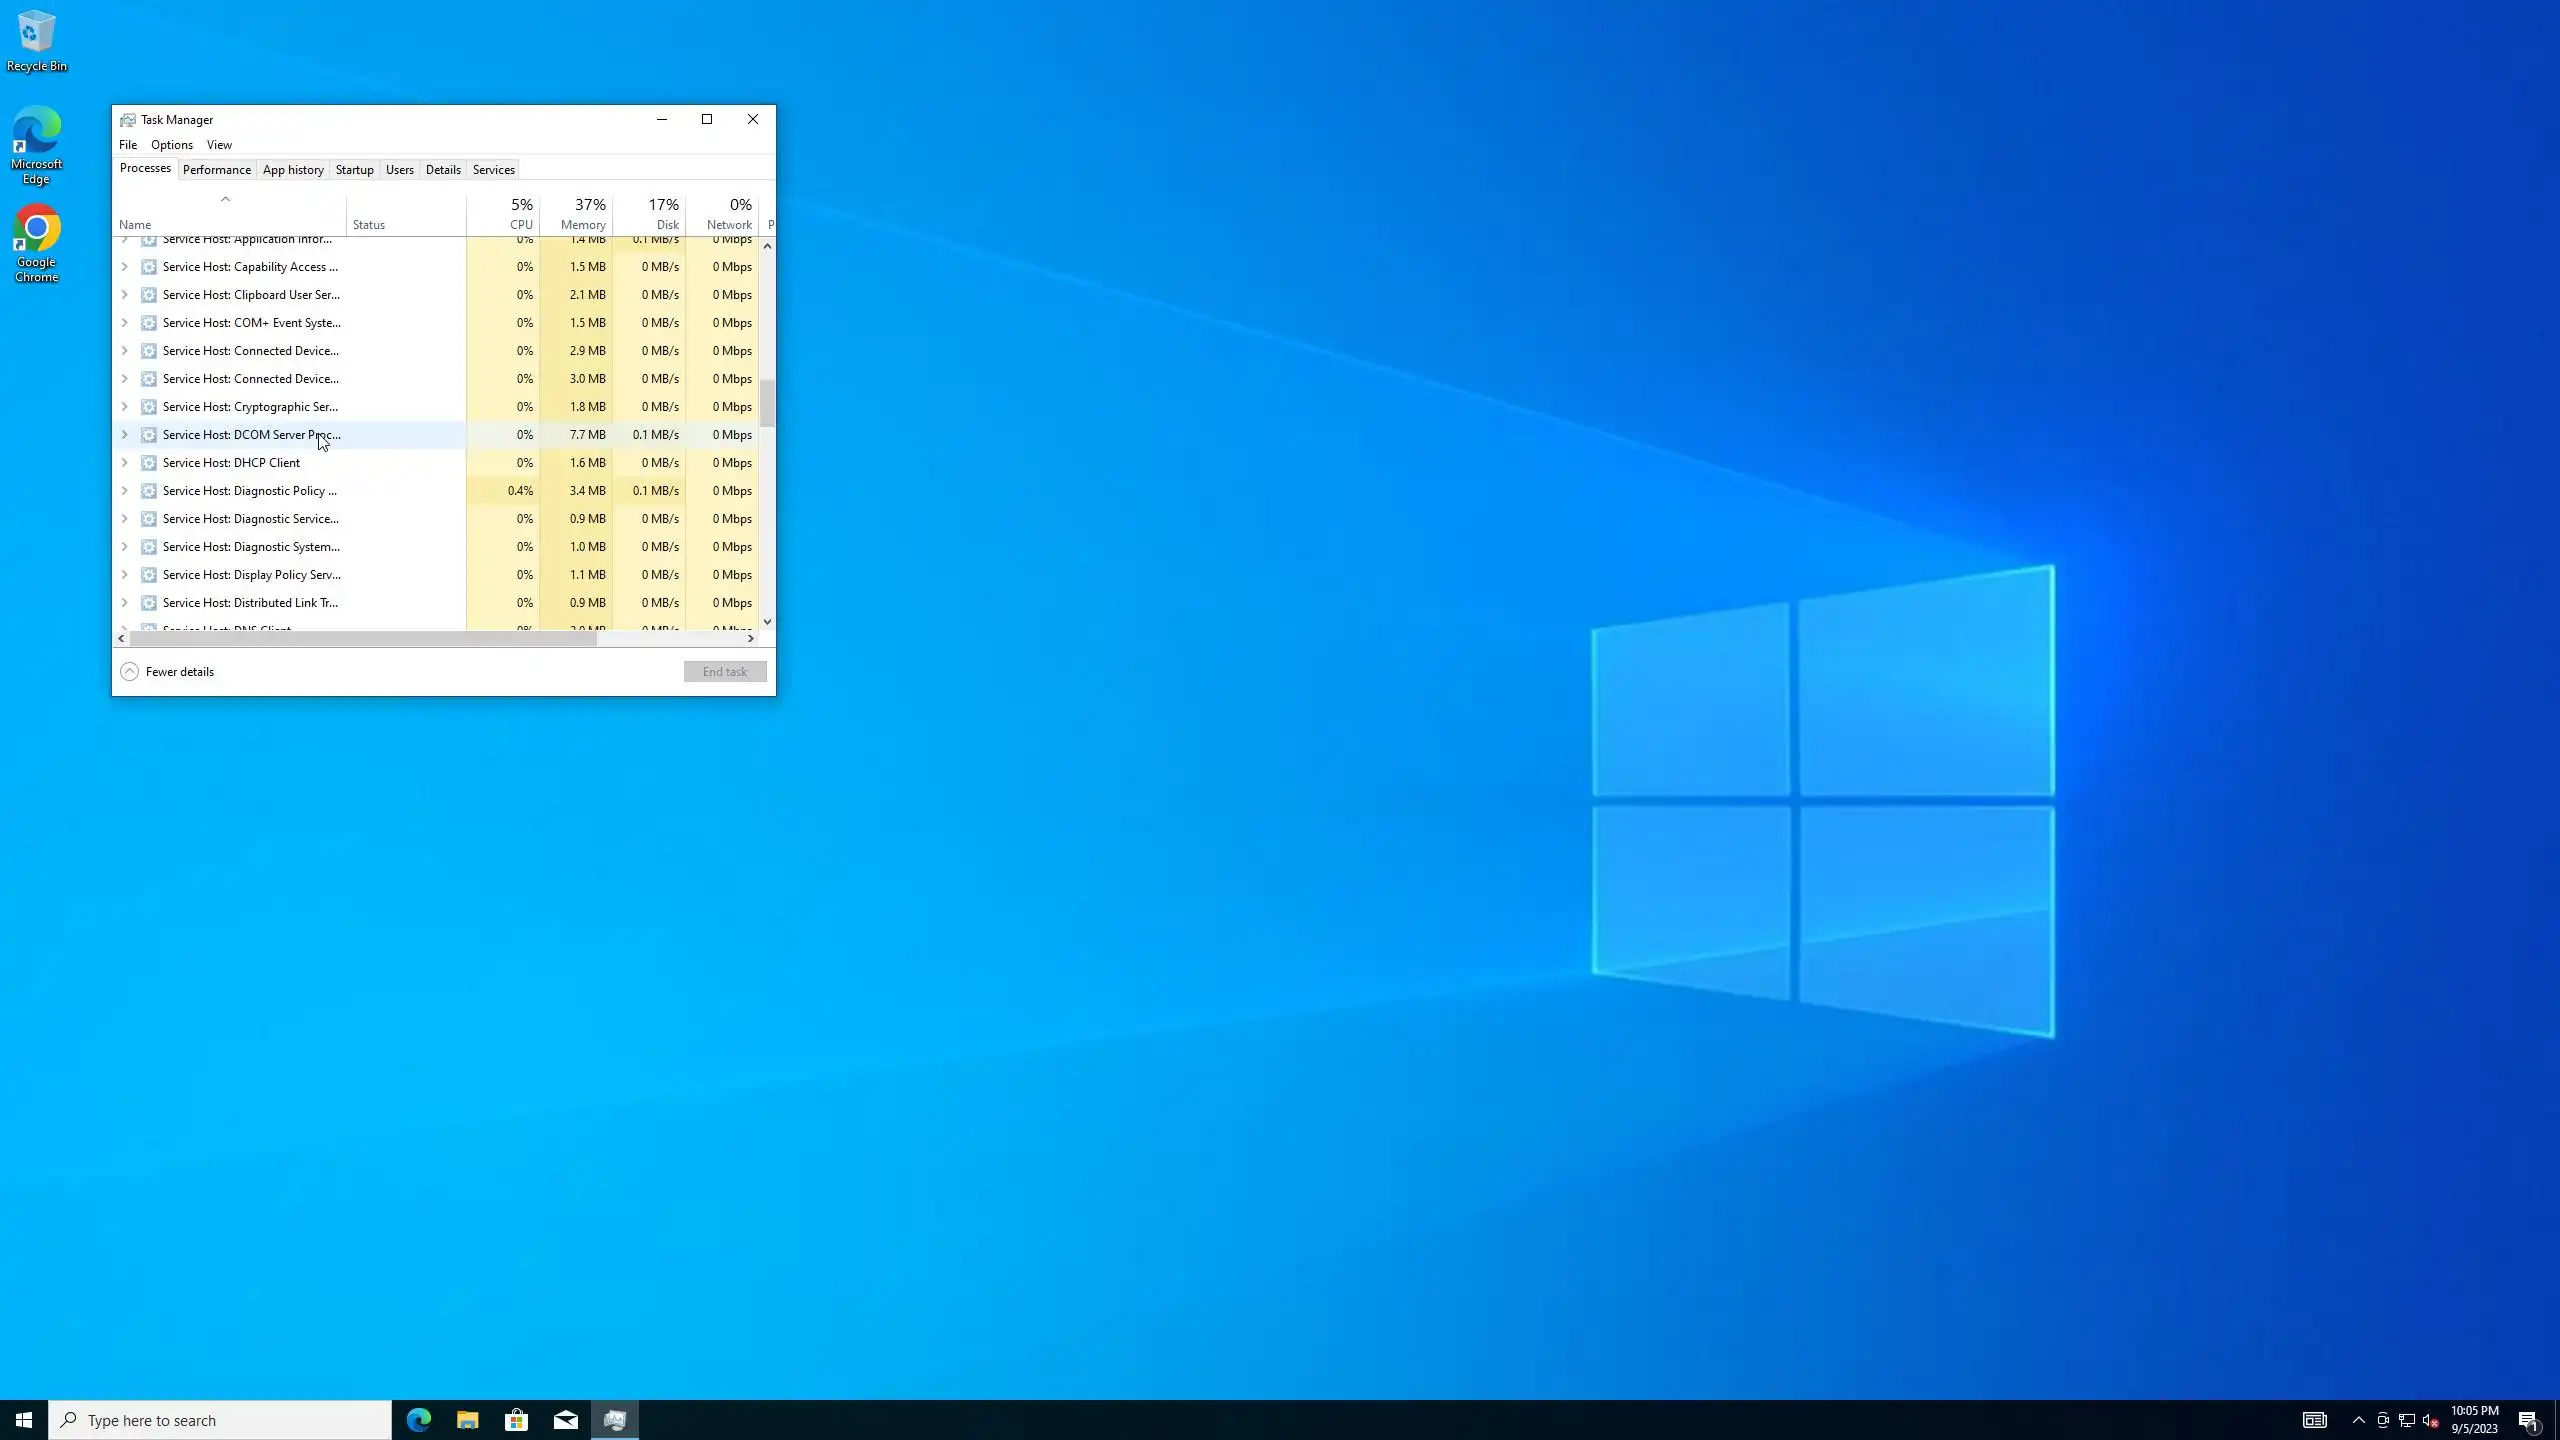The height and width of the screenshot is (1440, 2560).
Task: Open Google Chrome desktop shortcut
Action: tap(36, 244)
